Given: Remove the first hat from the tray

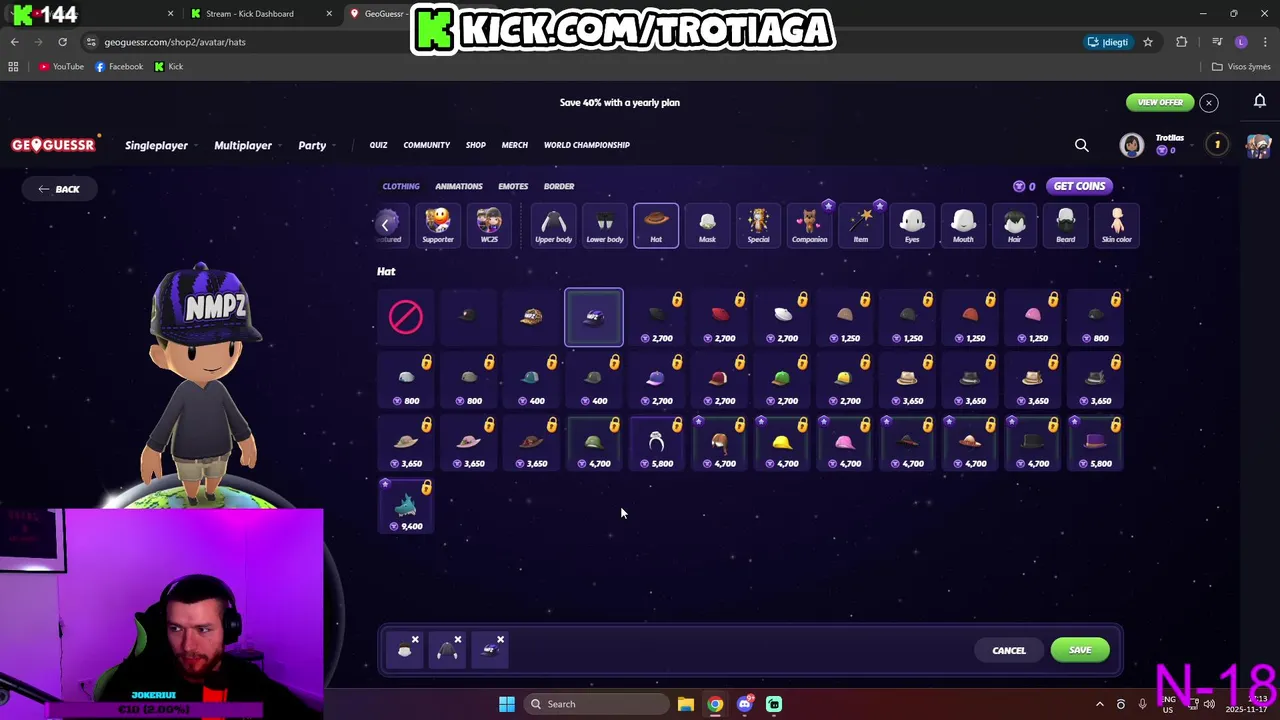Looking at the screenshot, I should [415, 640].
